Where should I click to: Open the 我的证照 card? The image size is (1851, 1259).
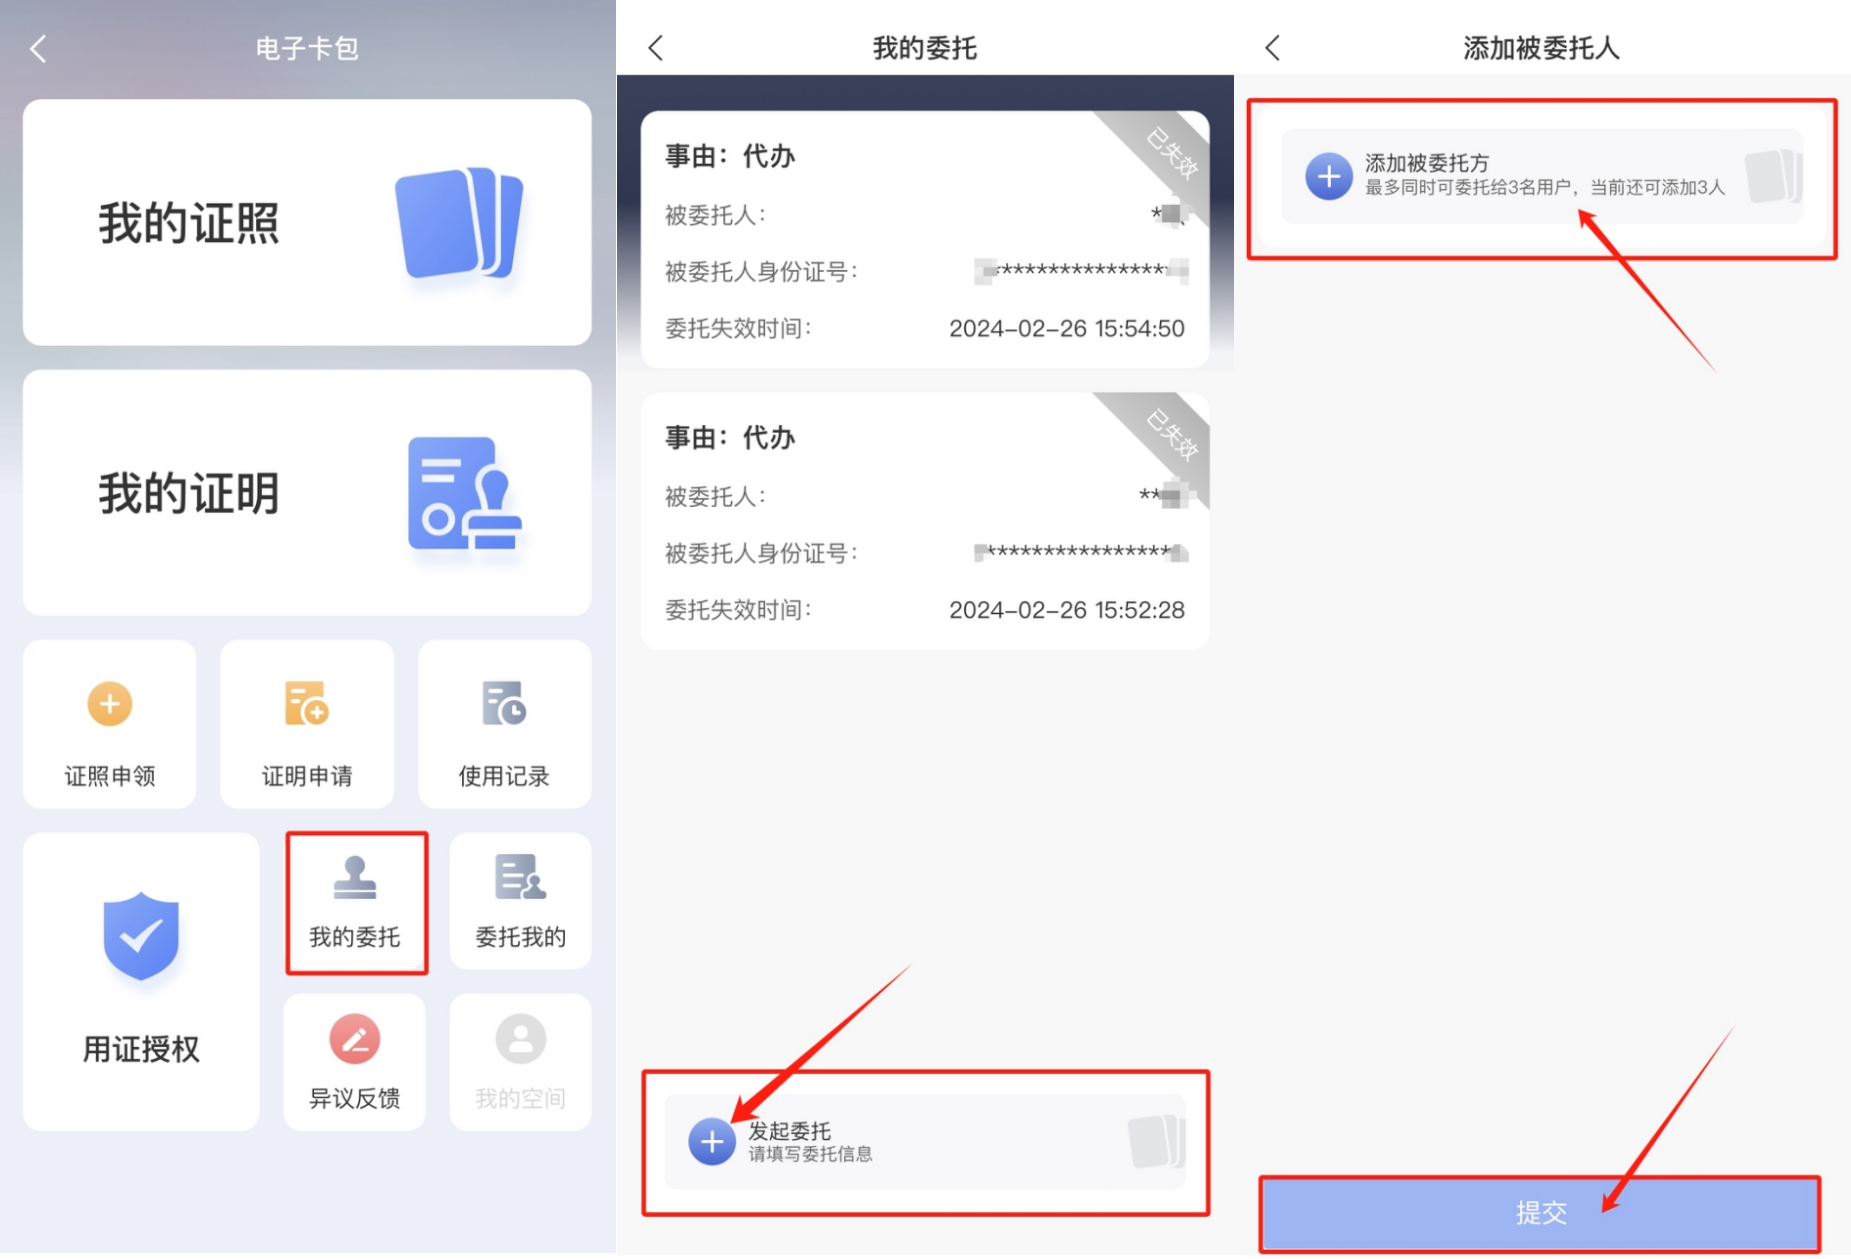(307, 222)
